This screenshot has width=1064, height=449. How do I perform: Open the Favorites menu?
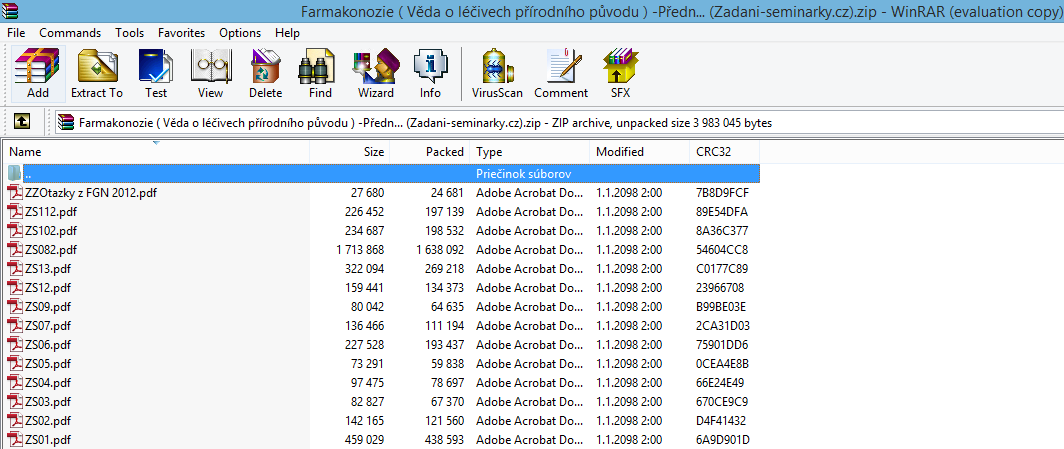[181, 33]
